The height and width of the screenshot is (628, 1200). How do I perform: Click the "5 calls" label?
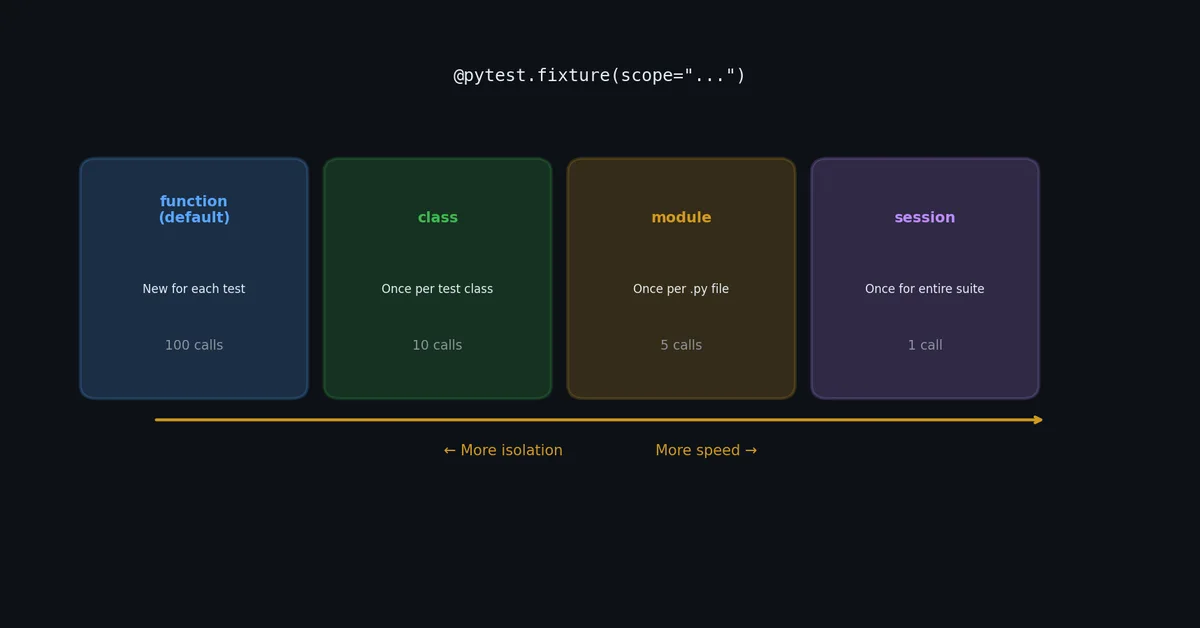(x=681, y=345)
